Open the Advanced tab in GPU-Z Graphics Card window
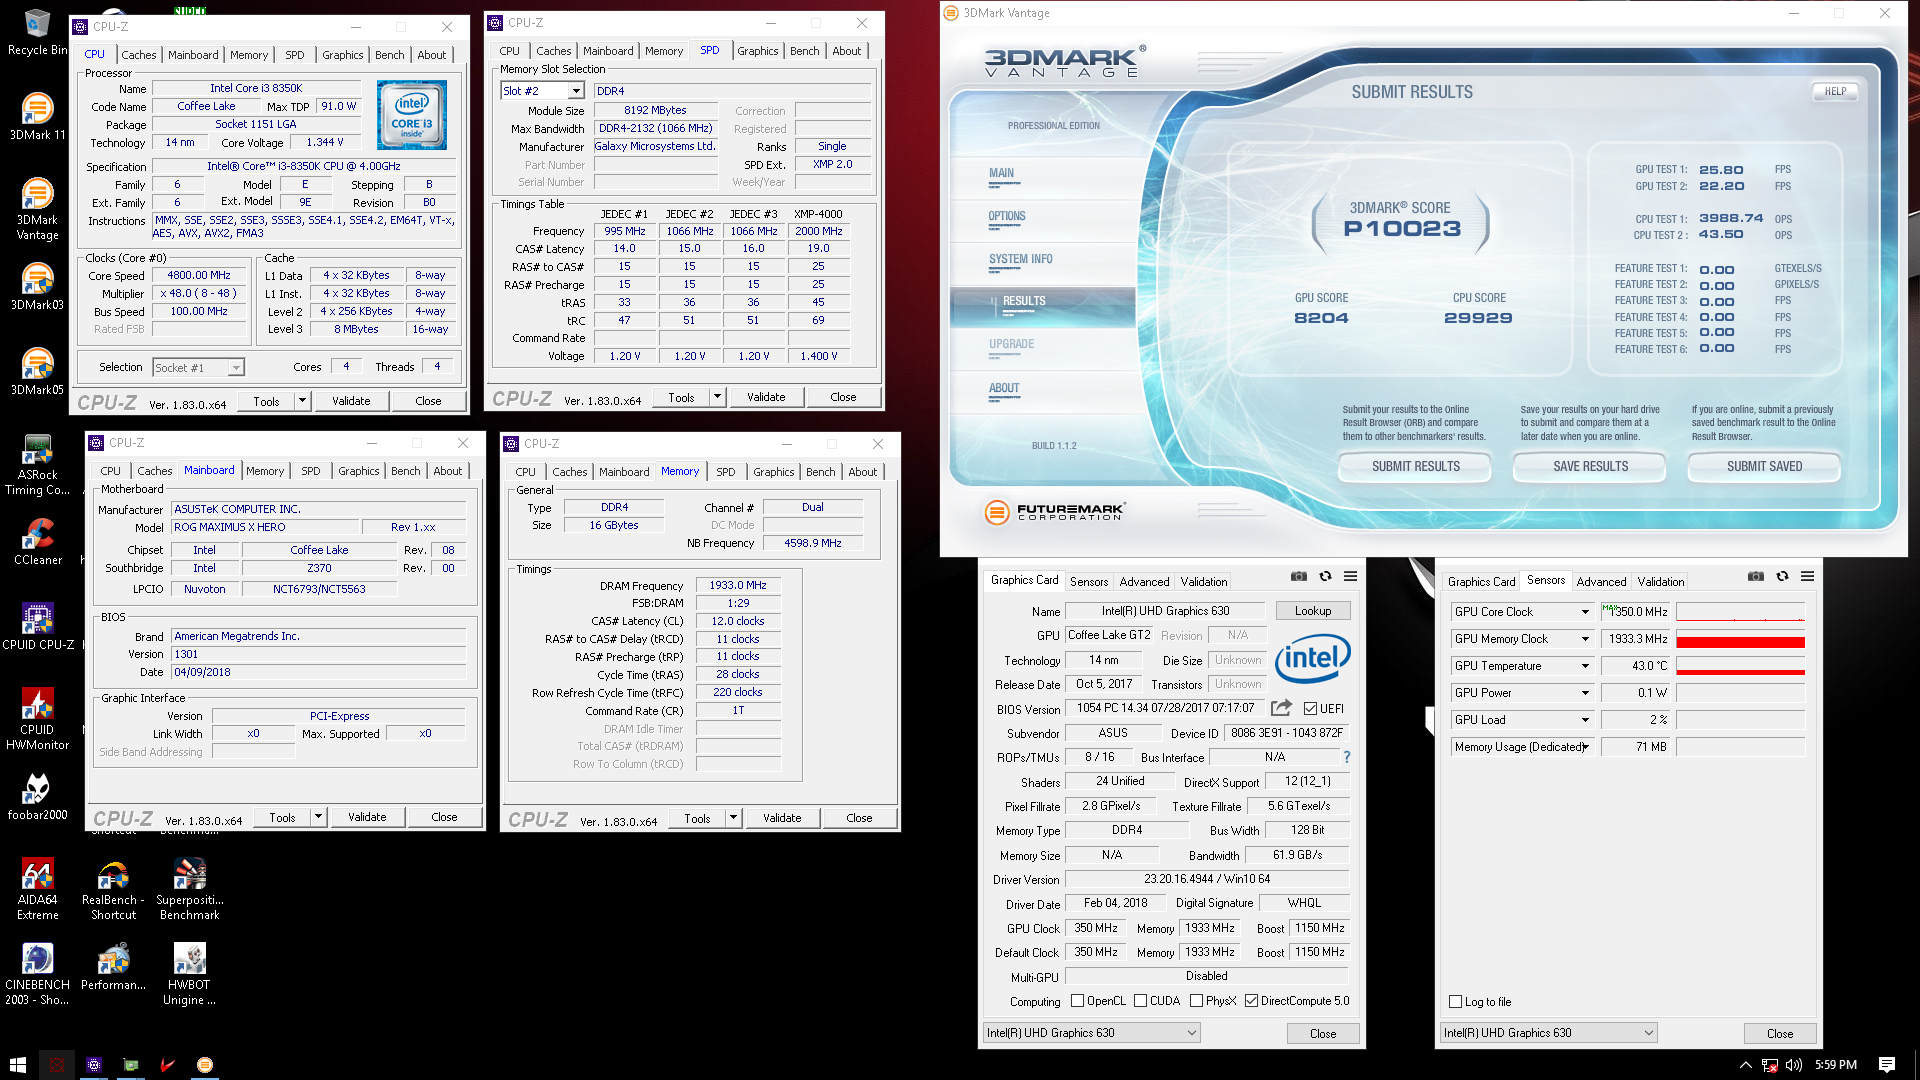 click(1144, 582)
